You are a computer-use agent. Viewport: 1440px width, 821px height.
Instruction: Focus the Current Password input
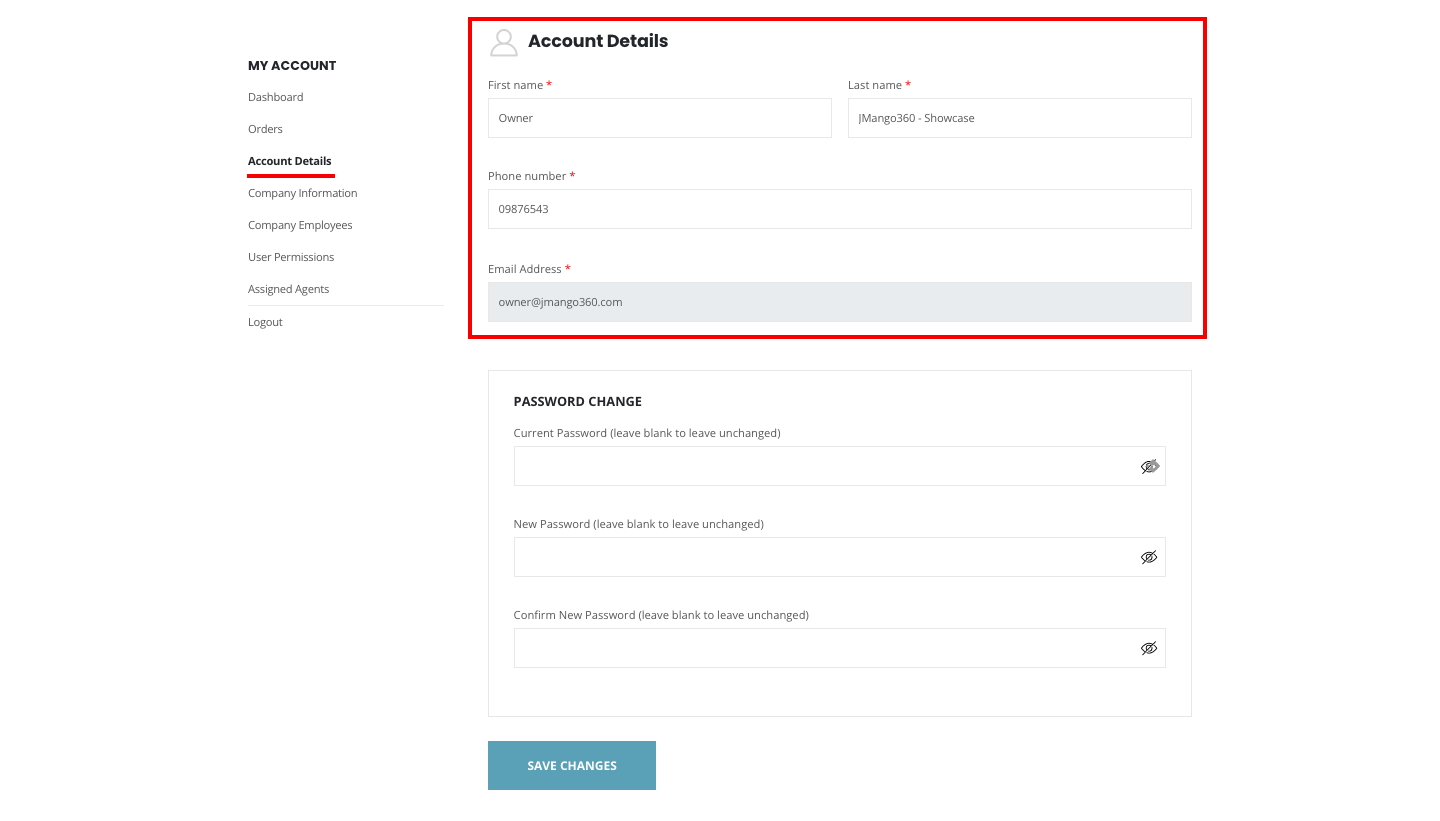click(x=820, y=466)
